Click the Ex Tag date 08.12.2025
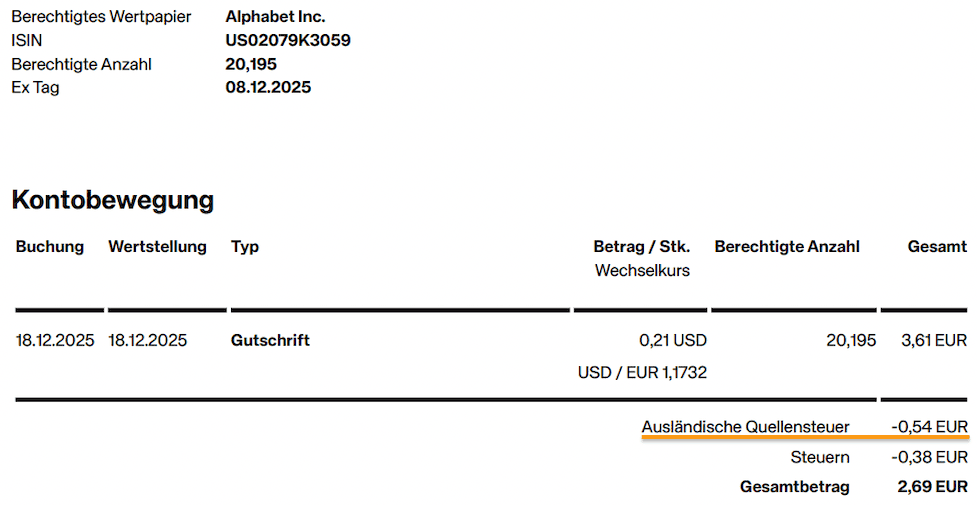 [x=268, y=88]
